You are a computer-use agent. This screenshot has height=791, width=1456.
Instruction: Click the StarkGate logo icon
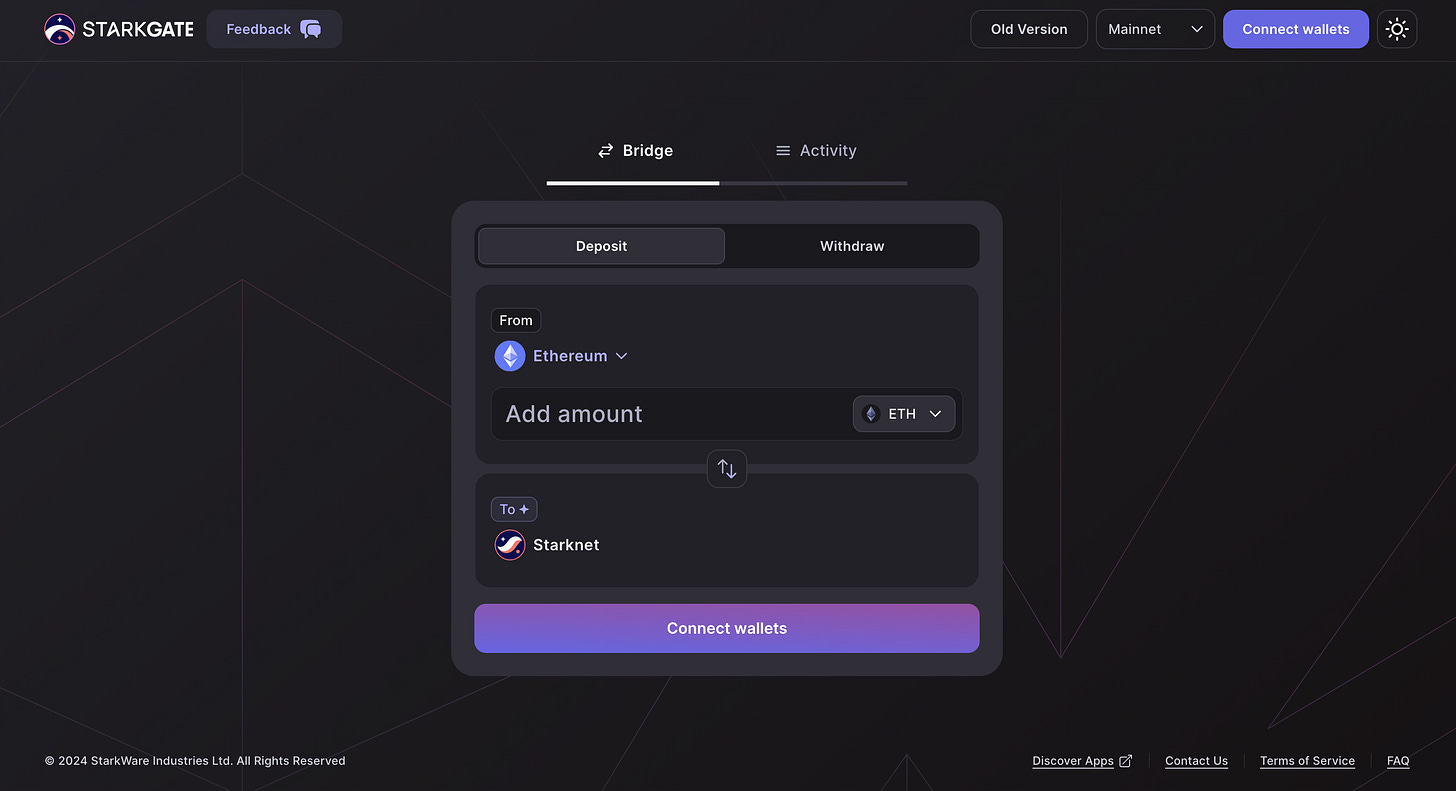(x=60, y=29)
